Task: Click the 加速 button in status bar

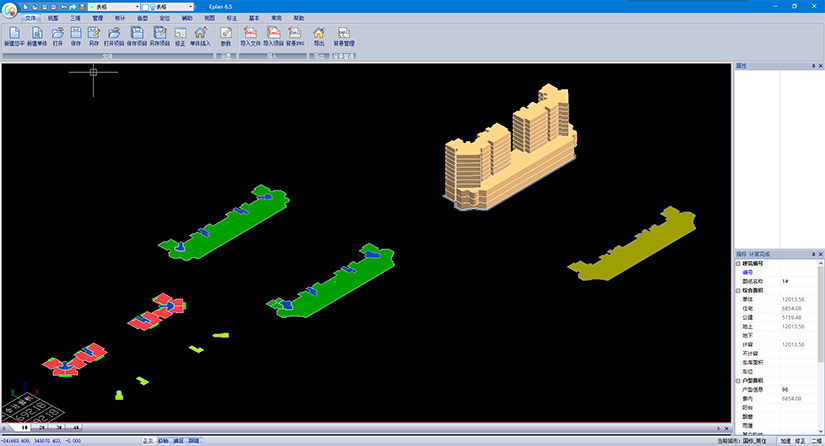Action: [x=786, y=440]
